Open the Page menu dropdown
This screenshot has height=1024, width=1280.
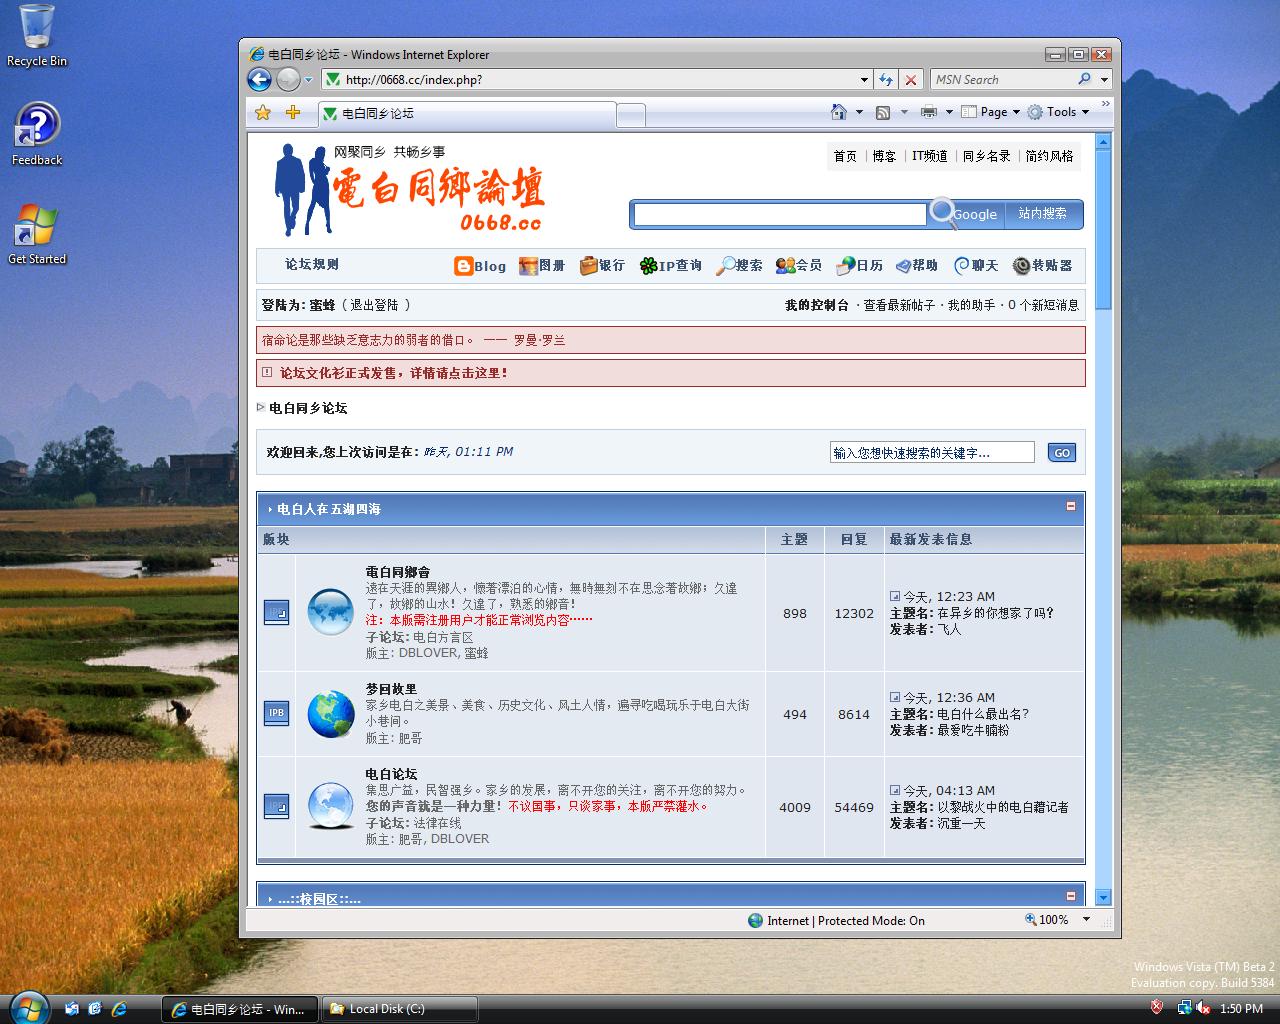tap(992, 112)
